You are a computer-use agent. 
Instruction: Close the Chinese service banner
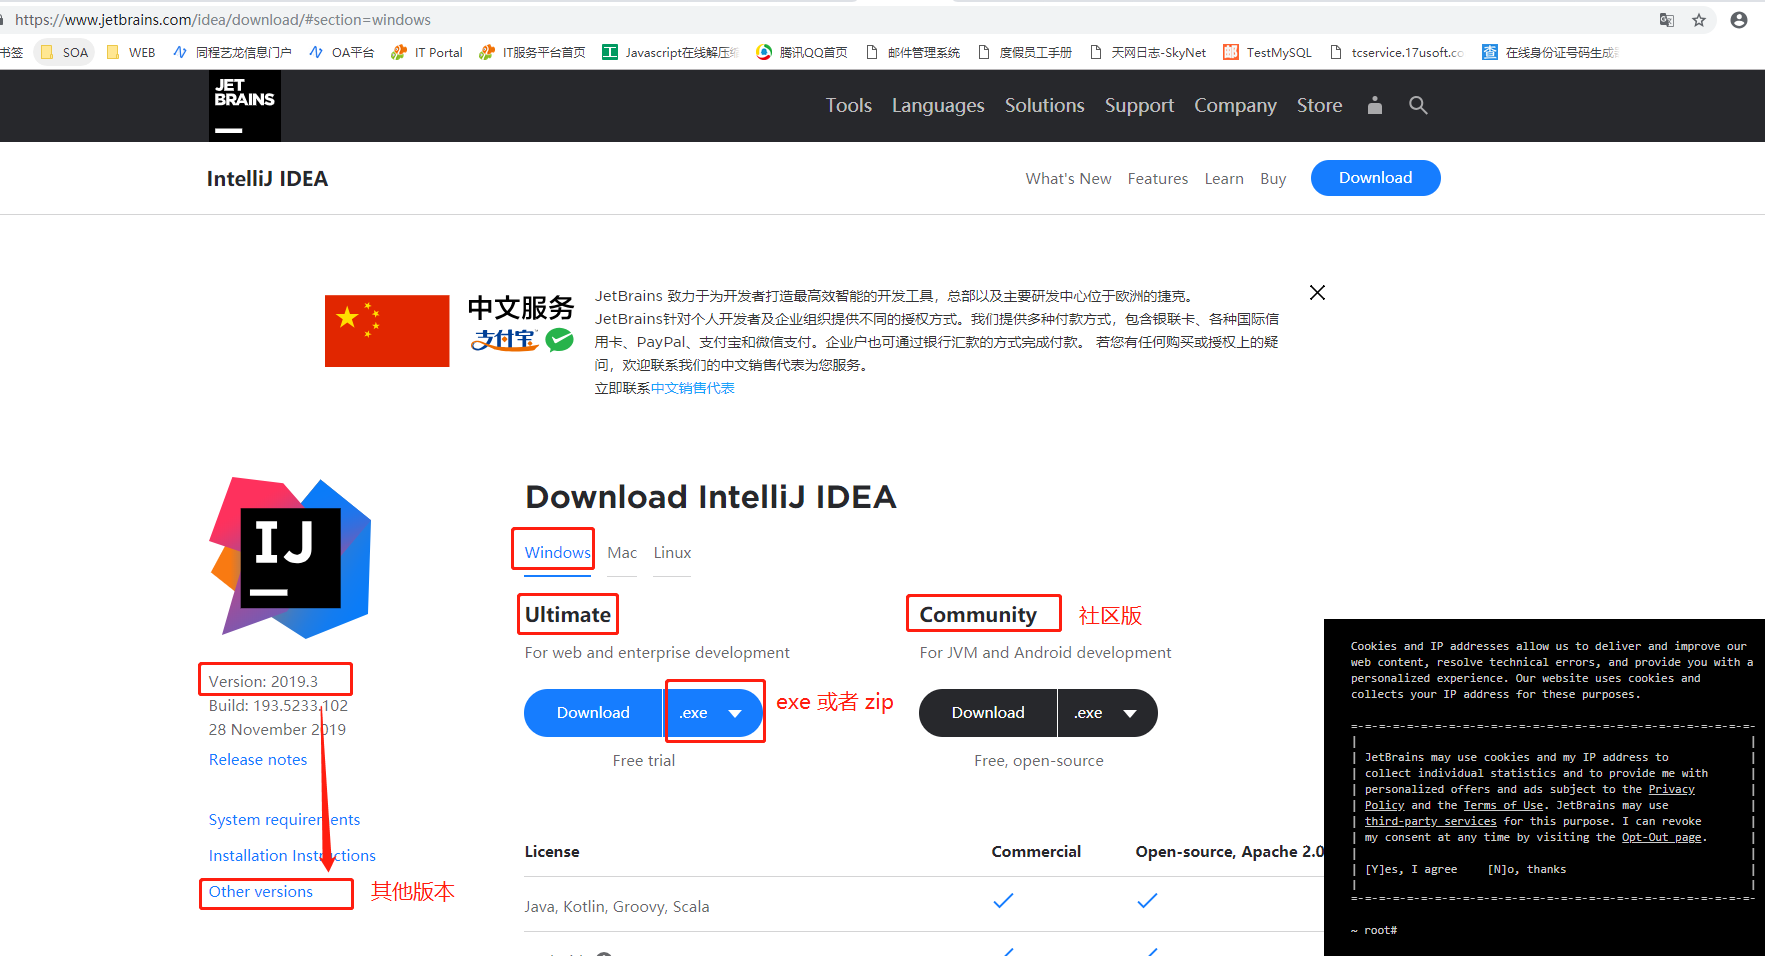1318,292
